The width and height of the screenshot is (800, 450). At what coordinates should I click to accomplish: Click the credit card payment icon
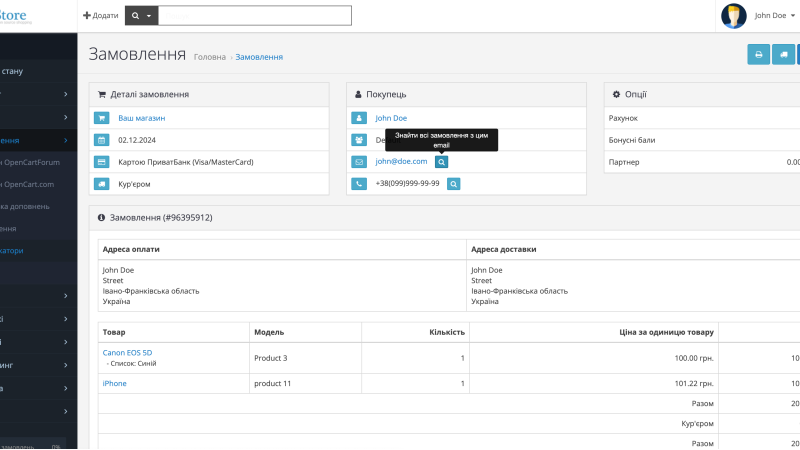[102, 162]
